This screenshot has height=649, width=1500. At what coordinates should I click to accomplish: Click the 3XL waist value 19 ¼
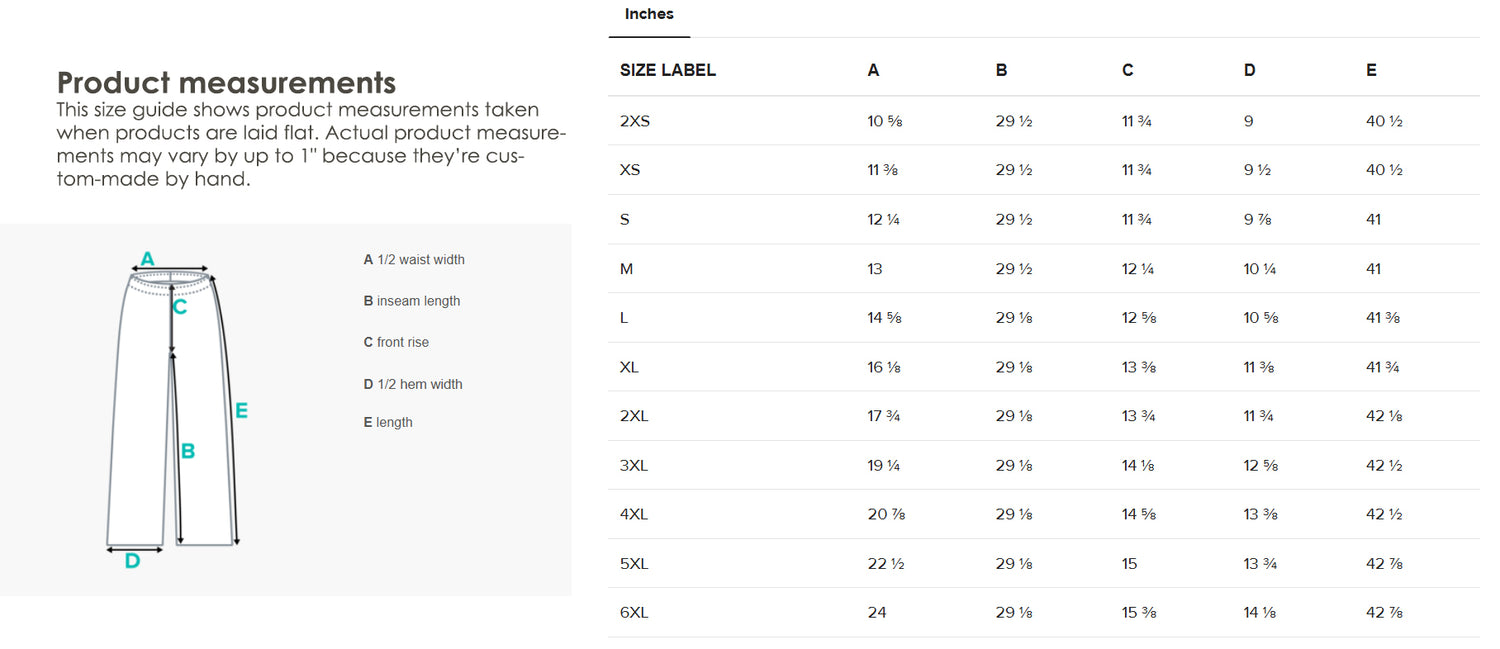[x=884, y=465]
